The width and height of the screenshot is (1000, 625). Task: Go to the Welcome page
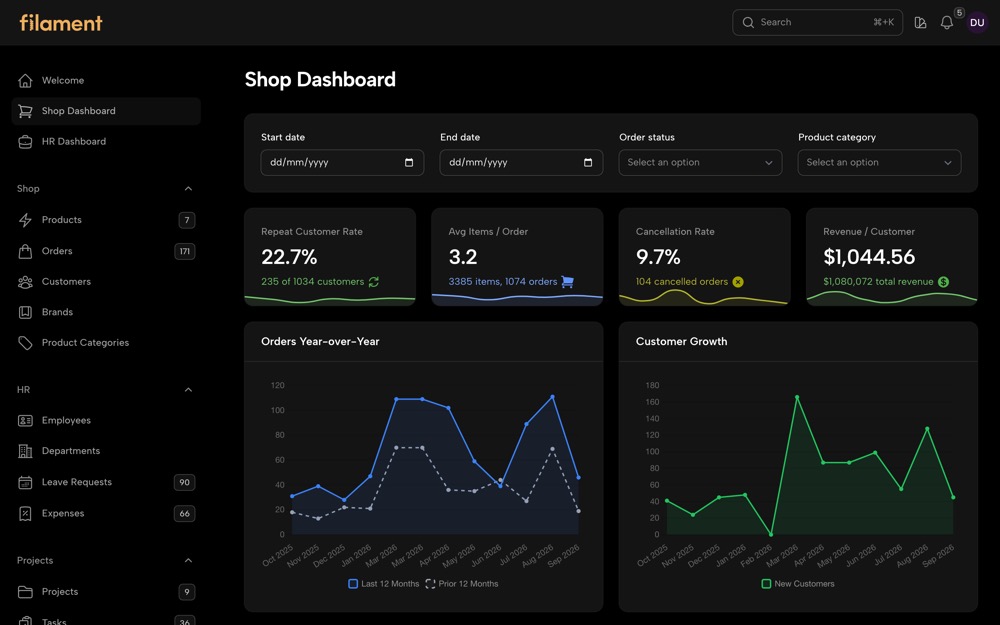point(106,80)
